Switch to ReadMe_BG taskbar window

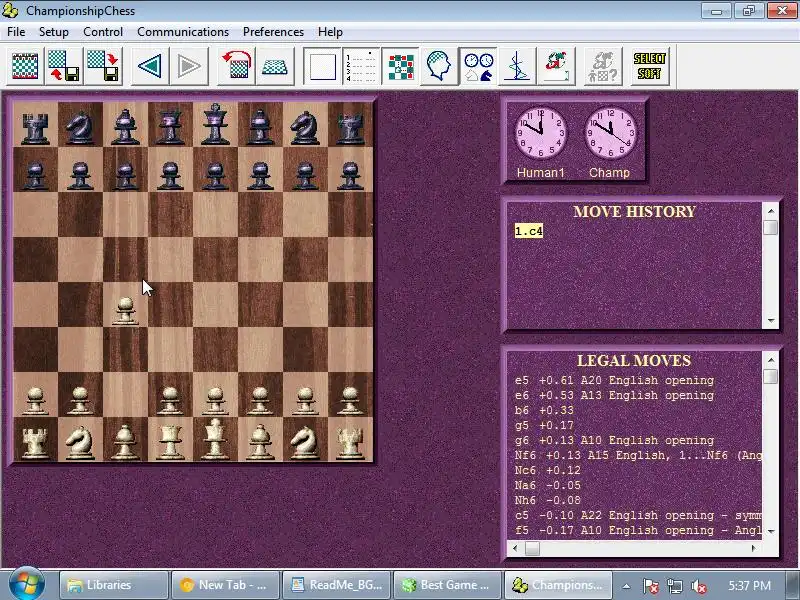(x=336, y=585)
